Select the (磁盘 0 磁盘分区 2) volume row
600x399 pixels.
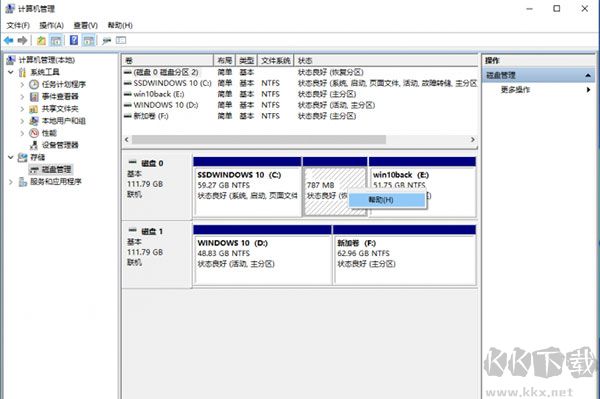[x=300, y=72]
